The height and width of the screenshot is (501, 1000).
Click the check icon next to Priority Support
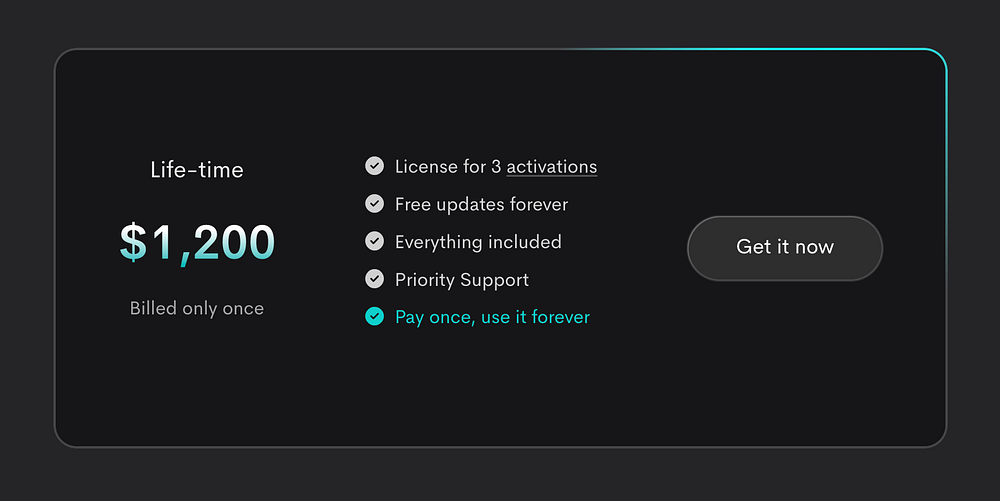[x=374, y=279]
